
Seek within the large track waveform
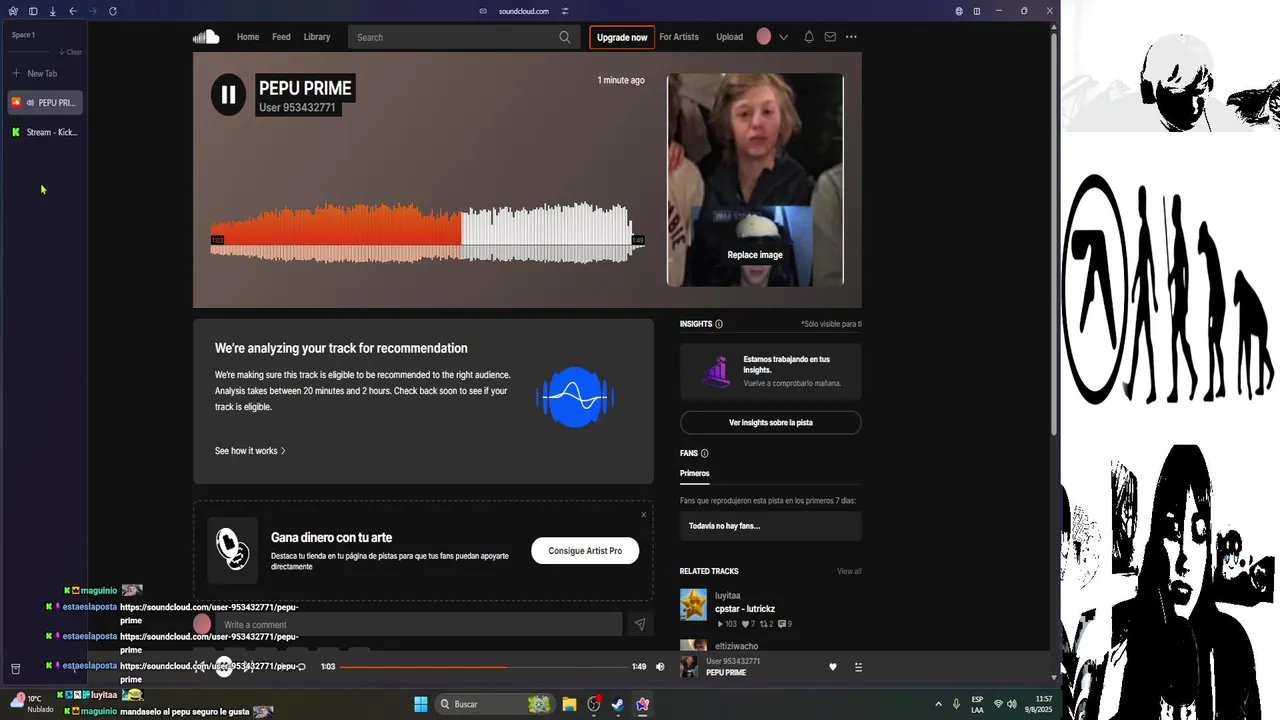click(x=427, y=233)
